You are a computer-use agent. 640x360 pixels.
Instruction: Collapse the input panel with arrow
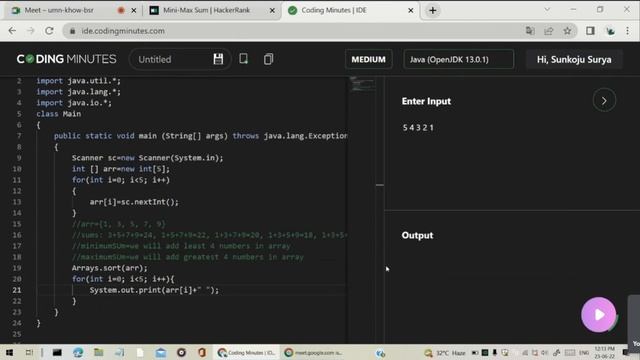604,100
